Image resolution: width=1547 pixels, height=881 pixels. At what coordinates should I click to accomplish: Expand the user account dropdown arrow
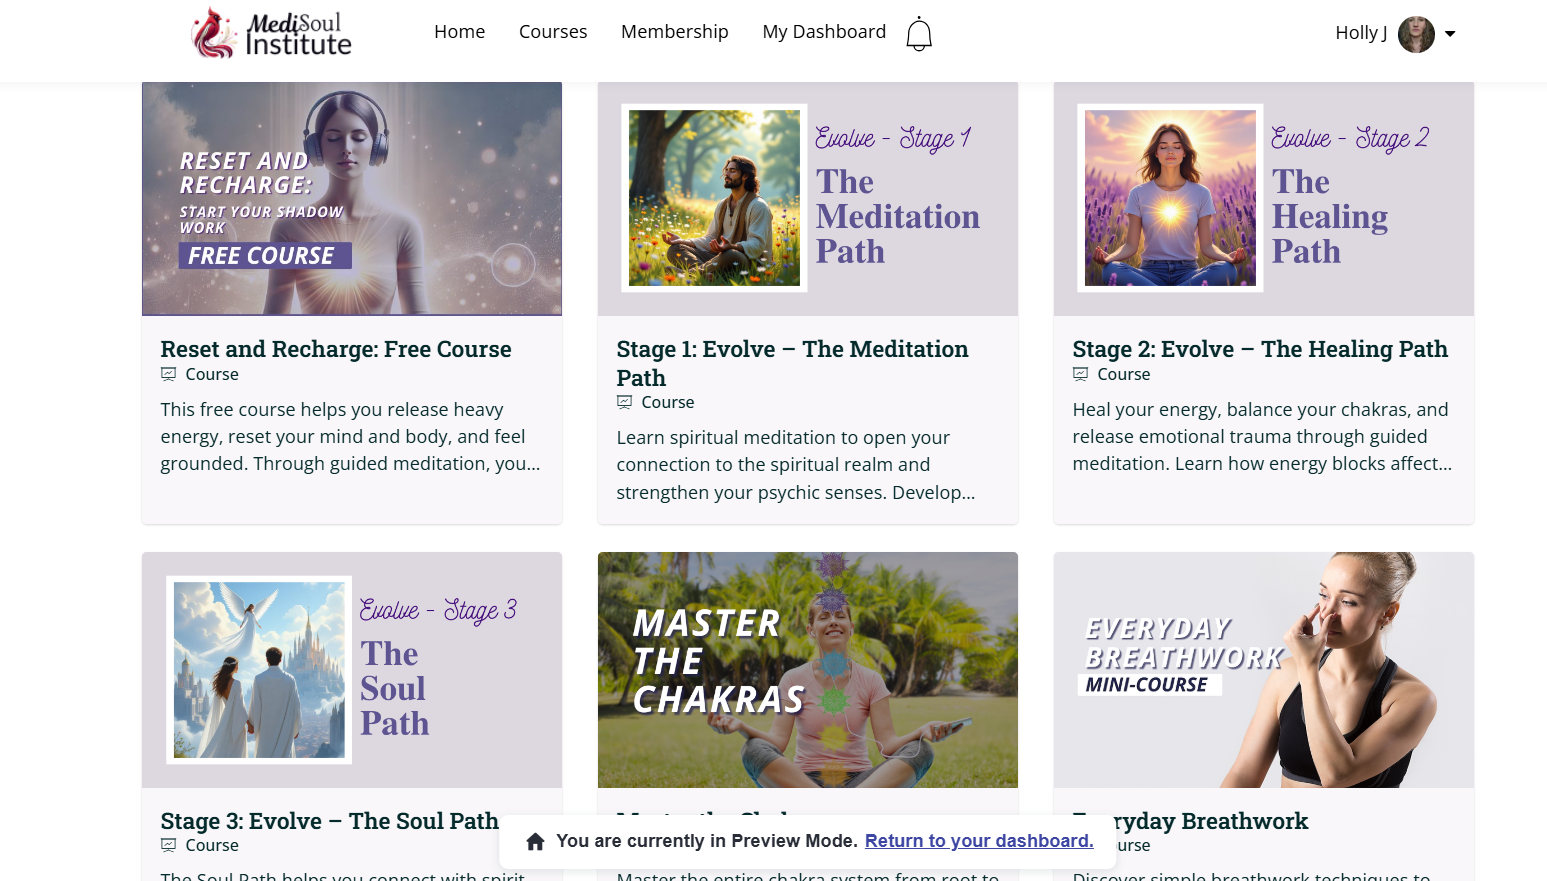(x=1450, y=34)
